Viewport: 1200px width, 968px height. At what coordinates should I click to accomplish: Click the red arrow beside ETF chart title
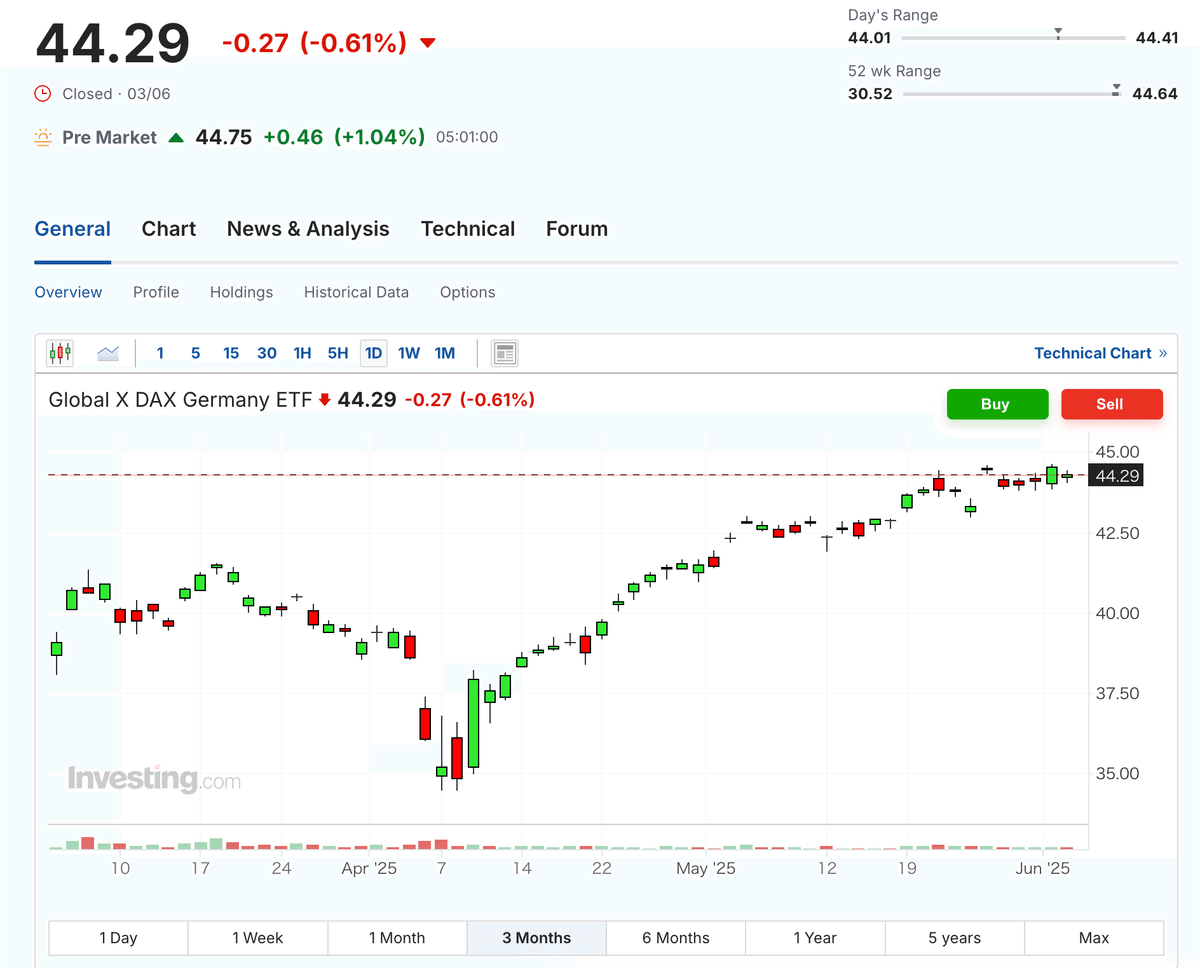pyautogui.click(x=324, y=400)
